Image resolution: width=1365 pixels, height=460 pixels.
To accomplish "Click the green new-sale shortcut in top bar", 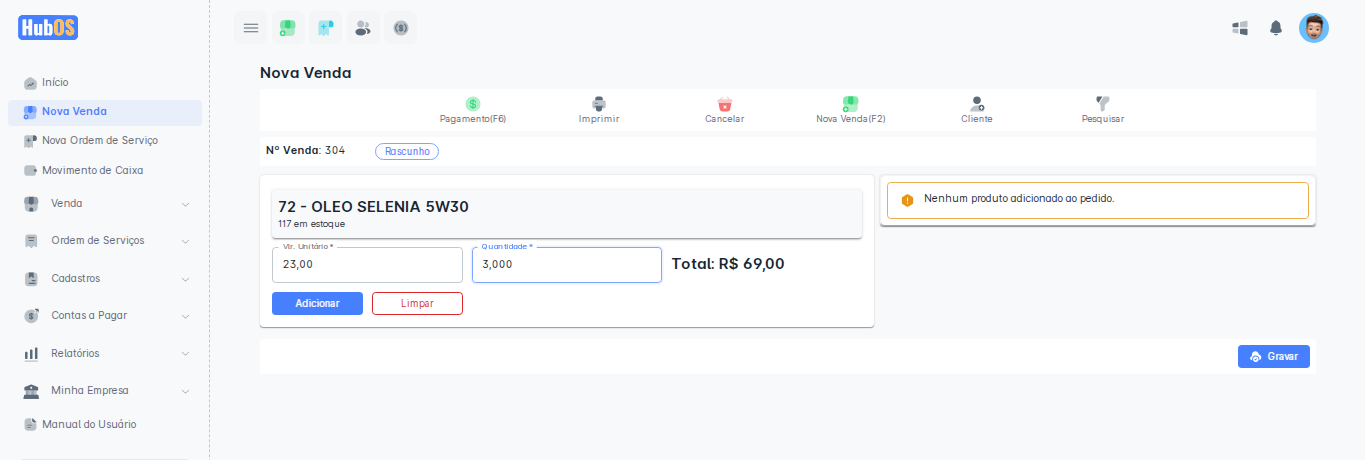I will click(288, 28).
